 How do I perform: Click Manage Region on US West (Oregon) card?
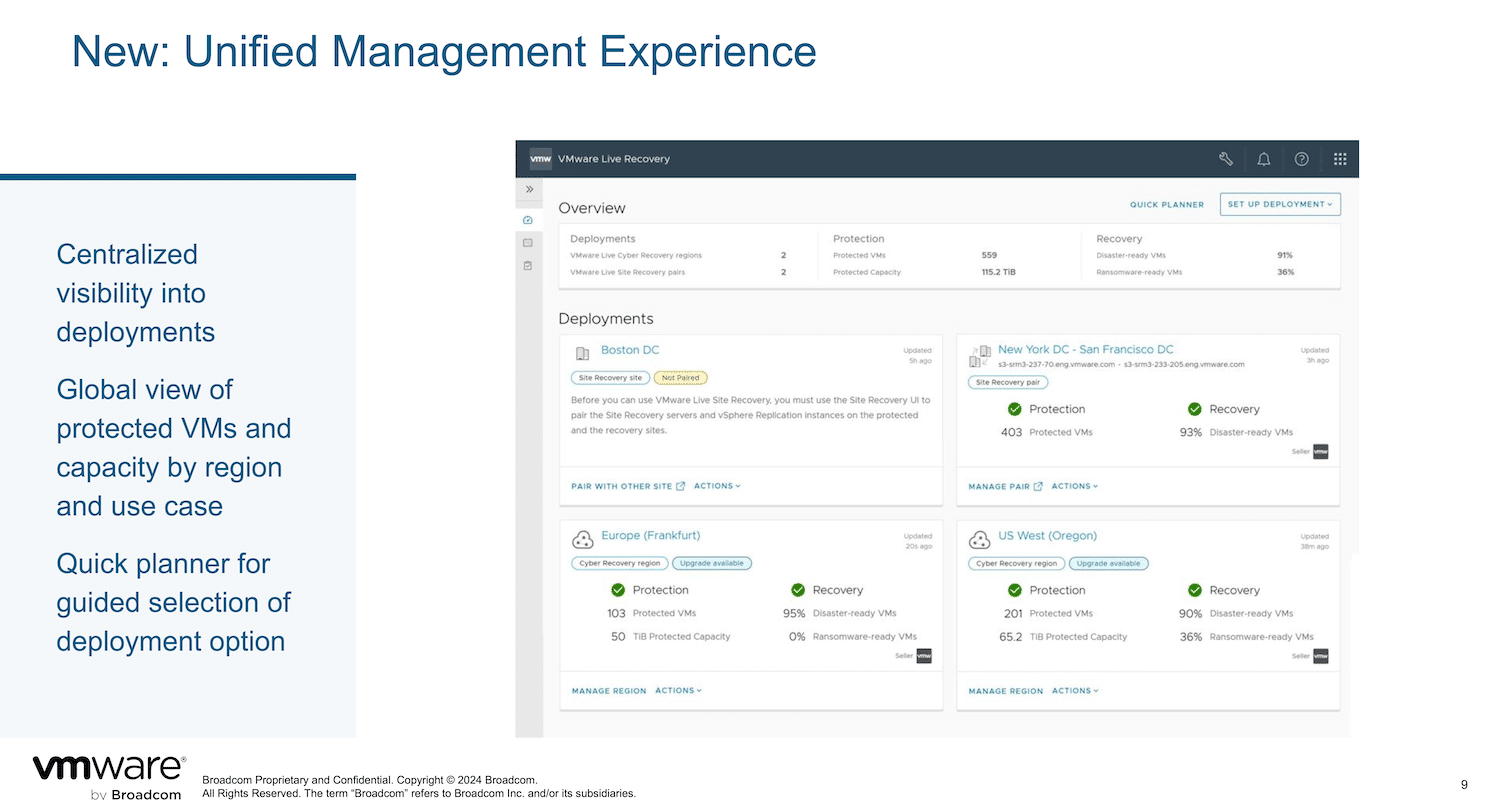pyautogui.click(x=1006, y=691)
